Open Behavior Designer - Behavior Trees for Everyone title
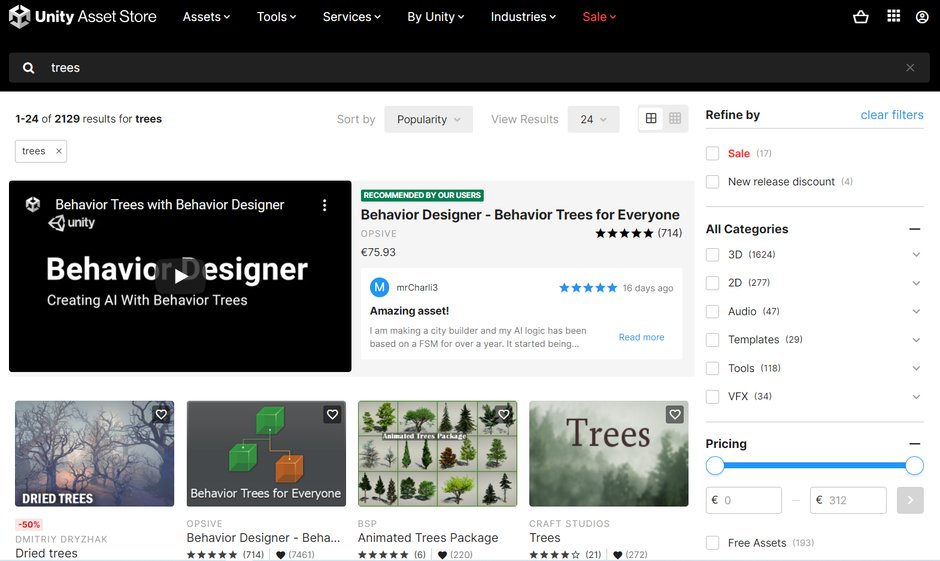940x561 pixels. (x=520, y=215)
